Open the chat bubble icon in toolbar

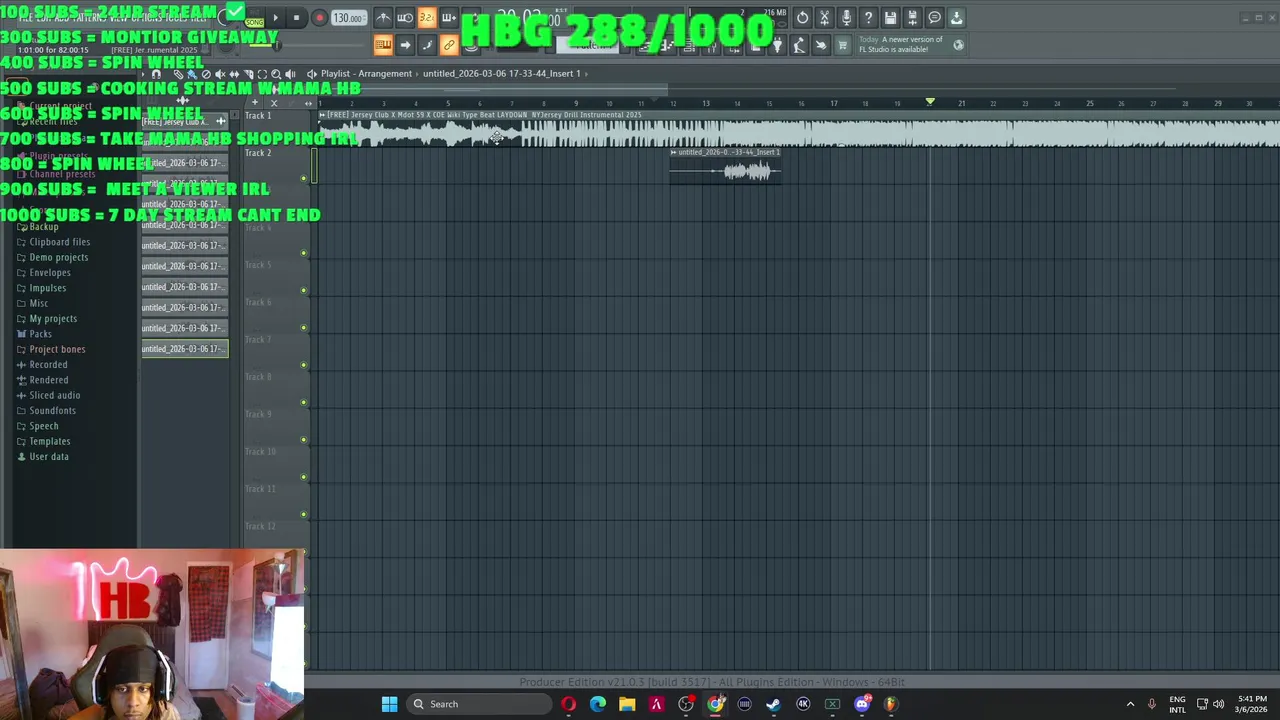tap(934, 18)
